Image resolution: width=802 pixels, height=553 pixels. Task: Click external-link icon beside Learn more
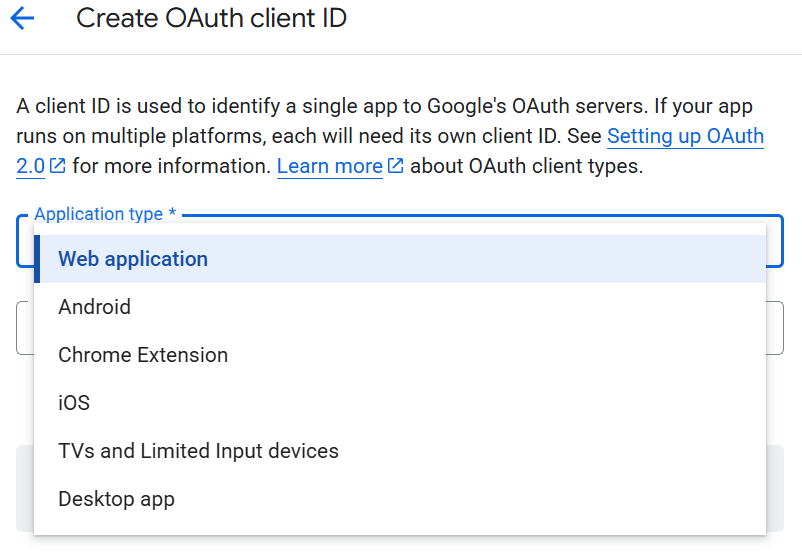tap(395, 166)
